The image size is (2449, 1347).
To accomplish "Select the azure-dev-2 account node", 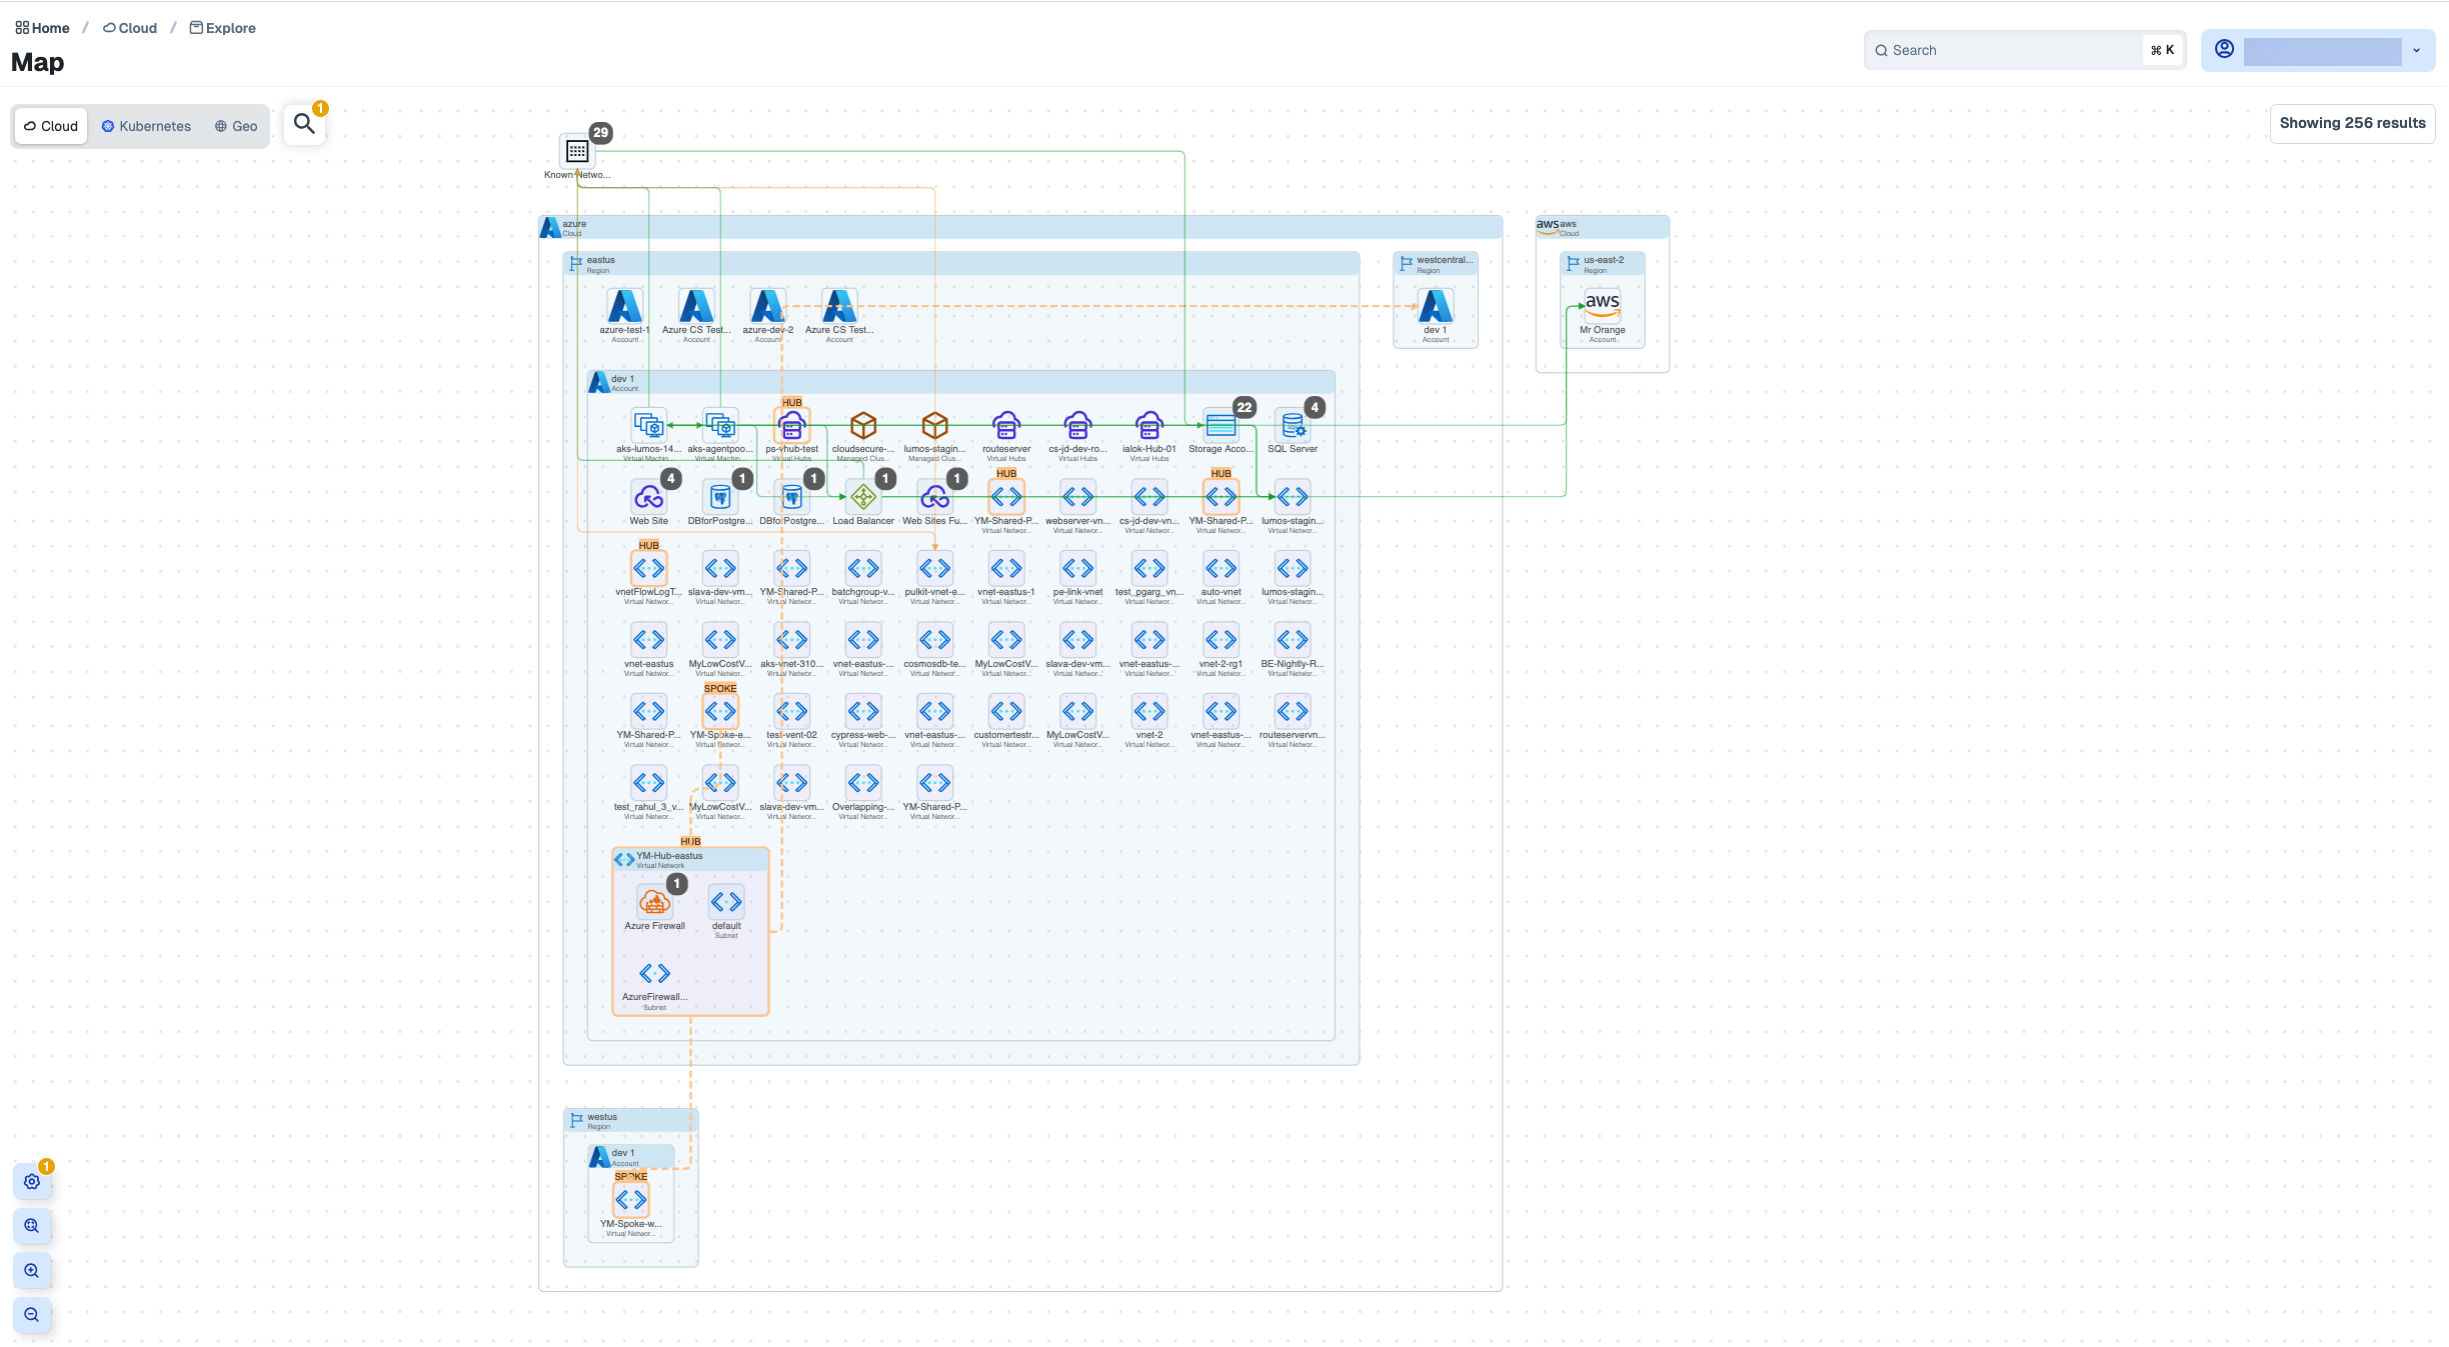I will (768, 306).
